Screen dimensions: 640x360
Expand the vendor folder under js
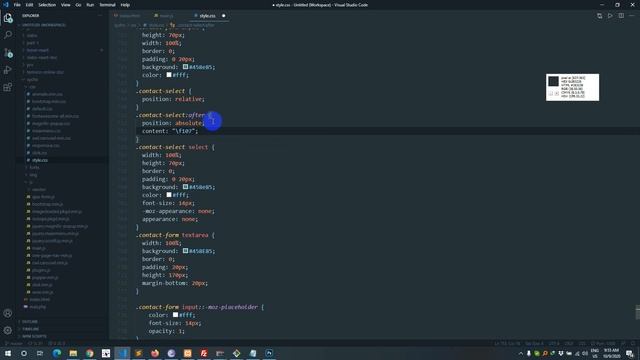39,189
